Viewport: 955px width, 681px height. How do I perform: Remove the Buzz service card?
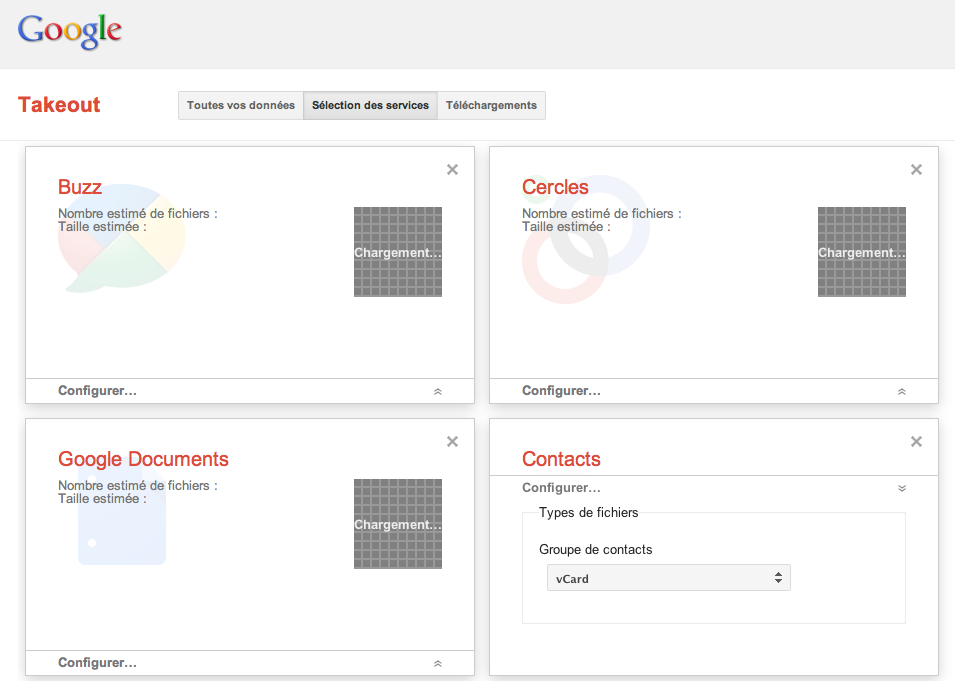452,169
